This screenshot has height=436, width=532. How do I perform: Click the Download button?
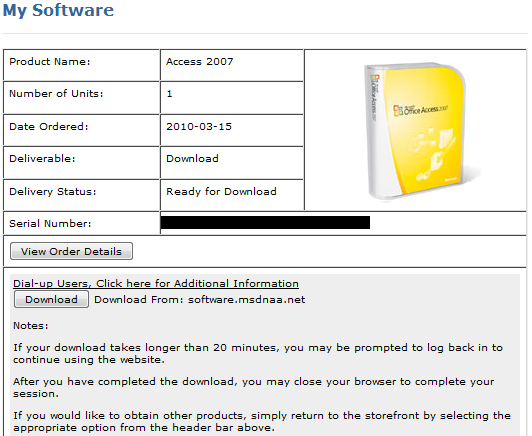[51, 300]
